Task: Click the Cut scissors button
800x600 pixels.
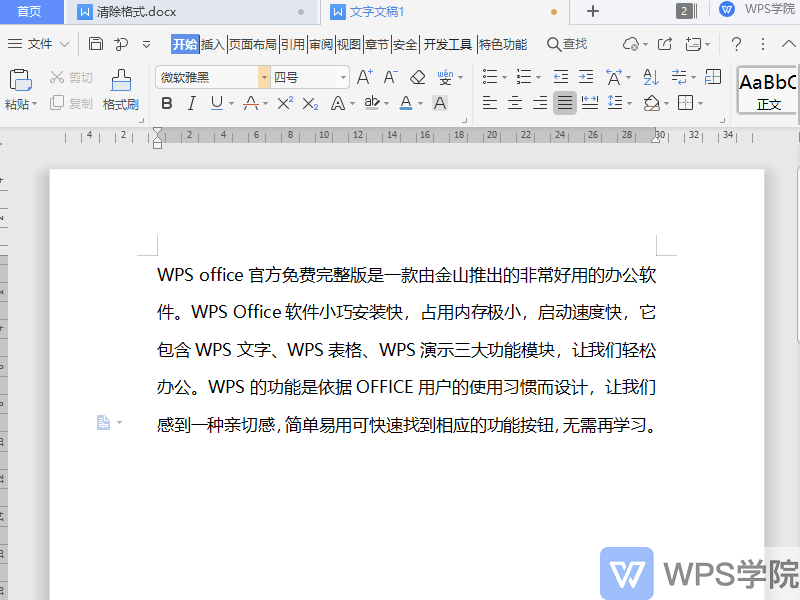Action: click(71, 77)
